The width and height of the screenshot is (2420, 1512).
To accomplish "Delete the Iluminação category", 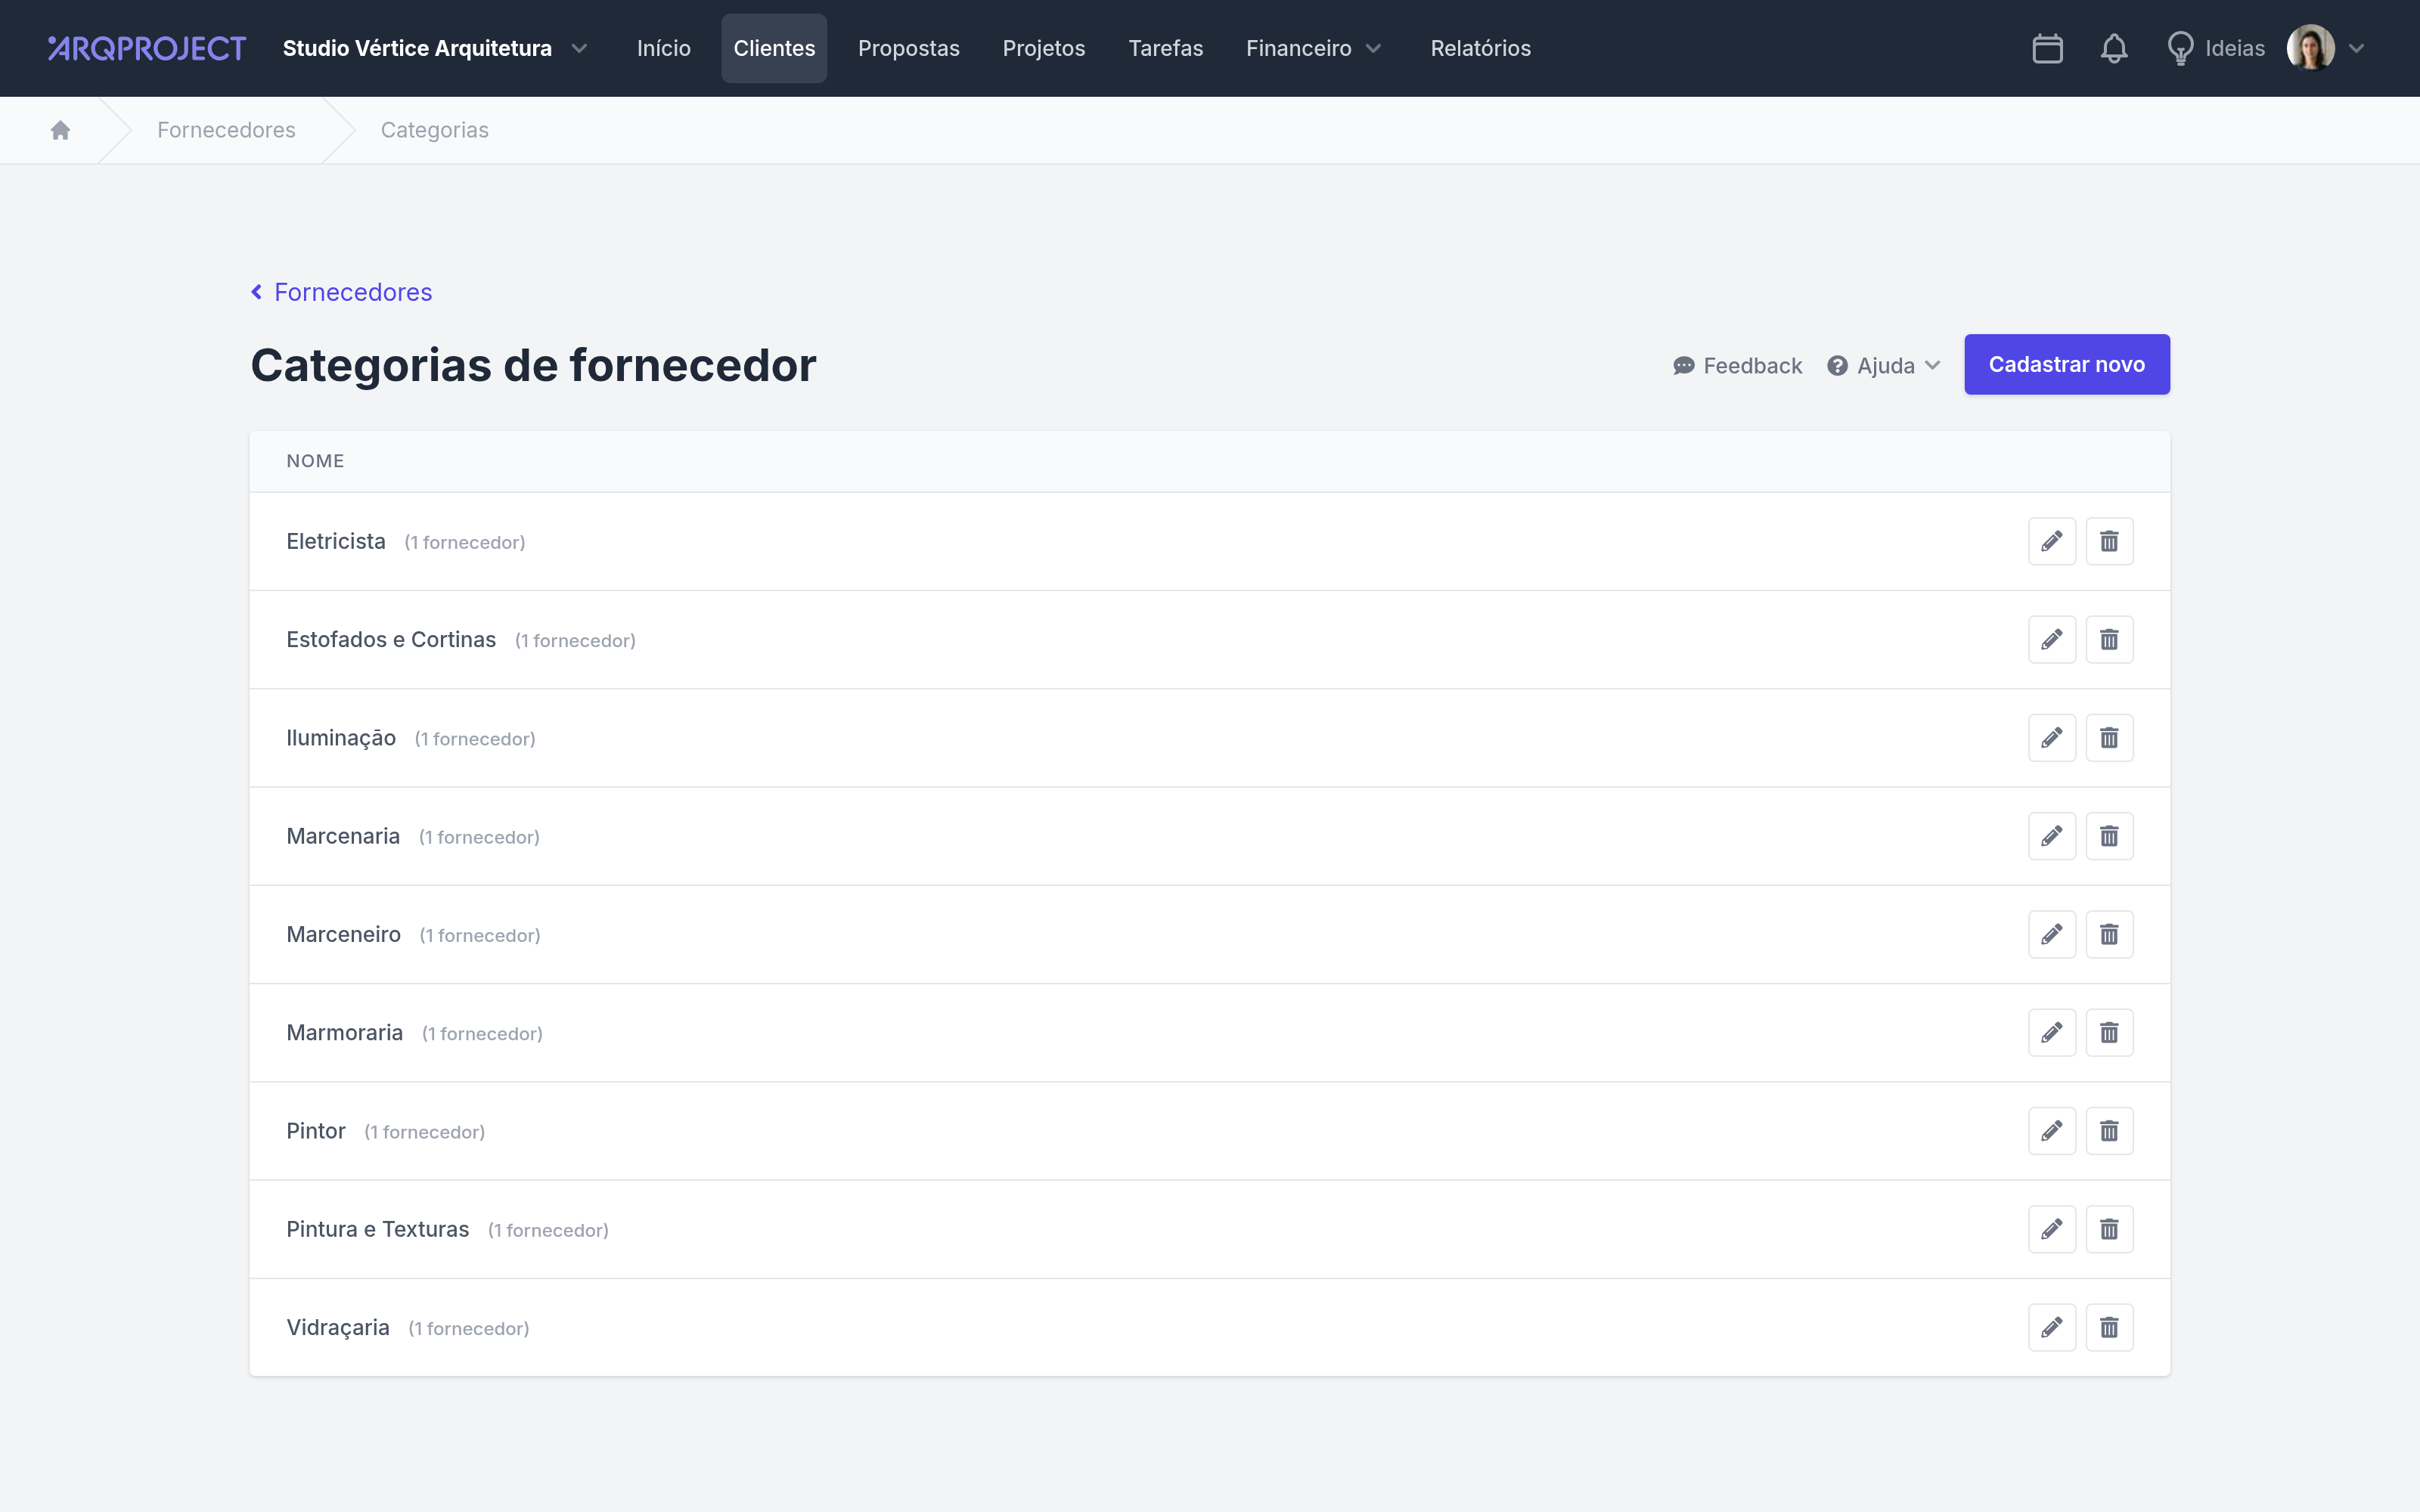I will pos(2109,738).
